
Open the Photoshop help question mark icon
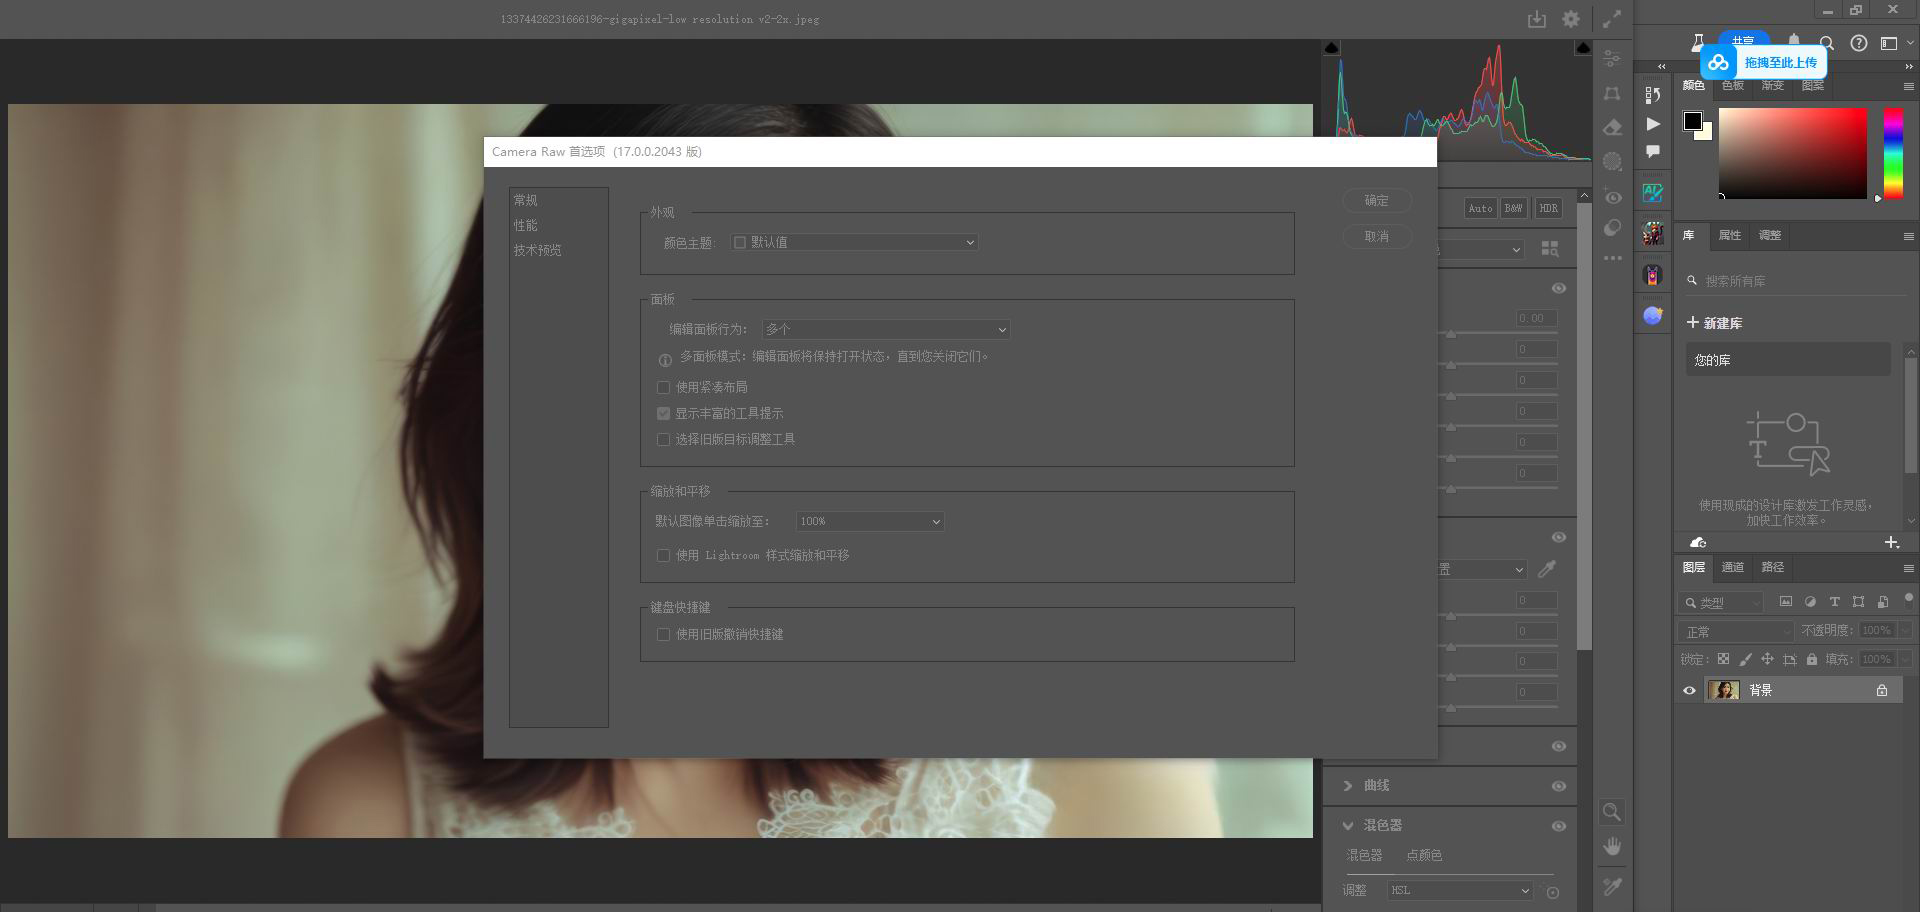point(1858,43)
